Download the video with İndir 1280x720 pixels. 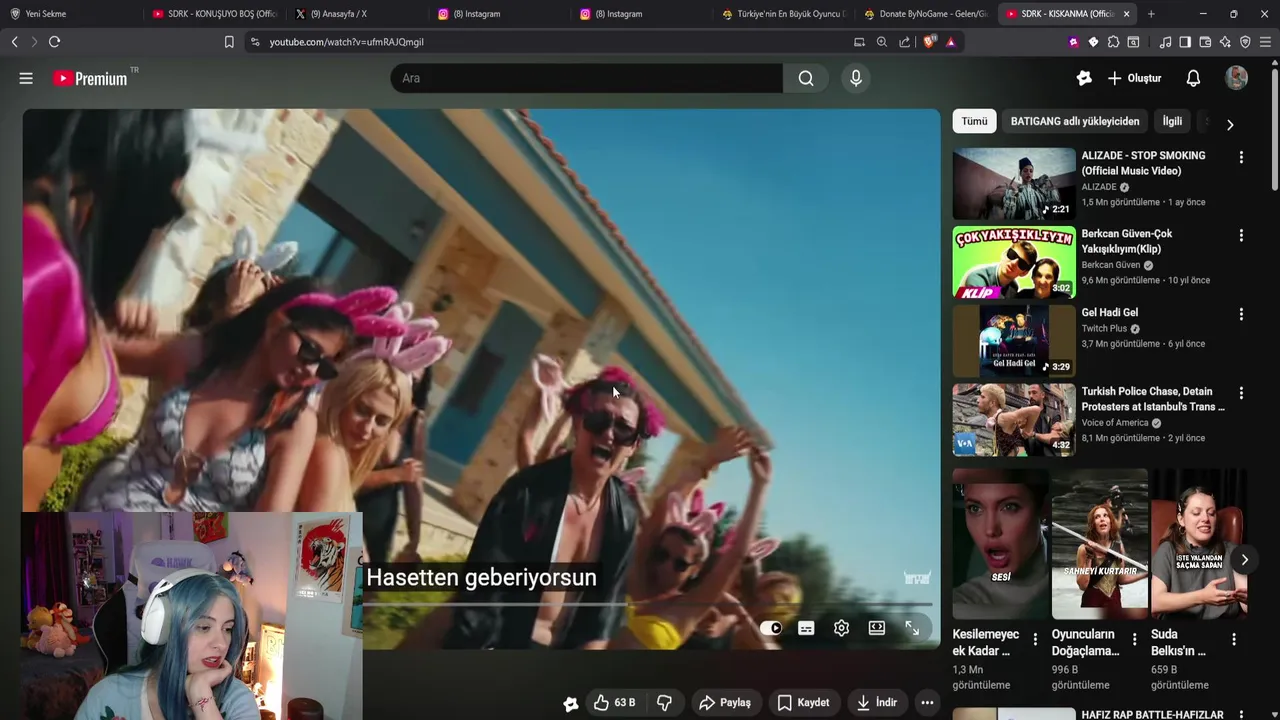pos(877,703)
